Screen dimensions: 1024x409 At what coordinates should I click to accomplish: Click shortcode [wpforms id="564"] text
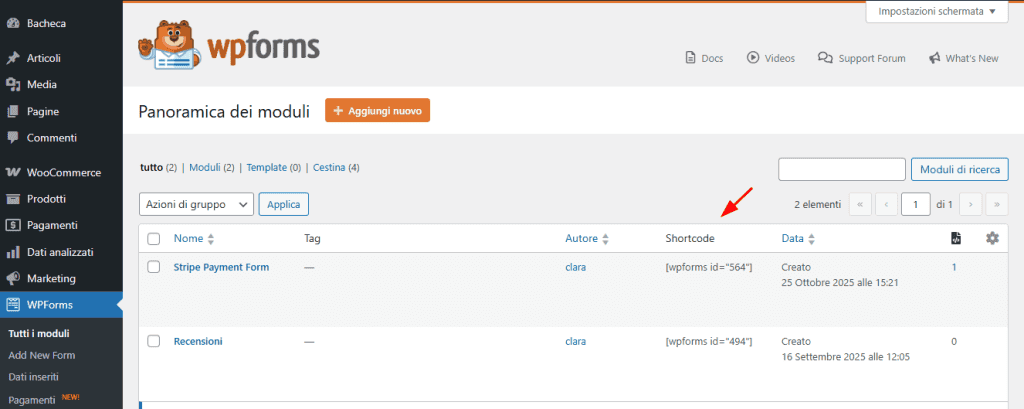point(709,267)
